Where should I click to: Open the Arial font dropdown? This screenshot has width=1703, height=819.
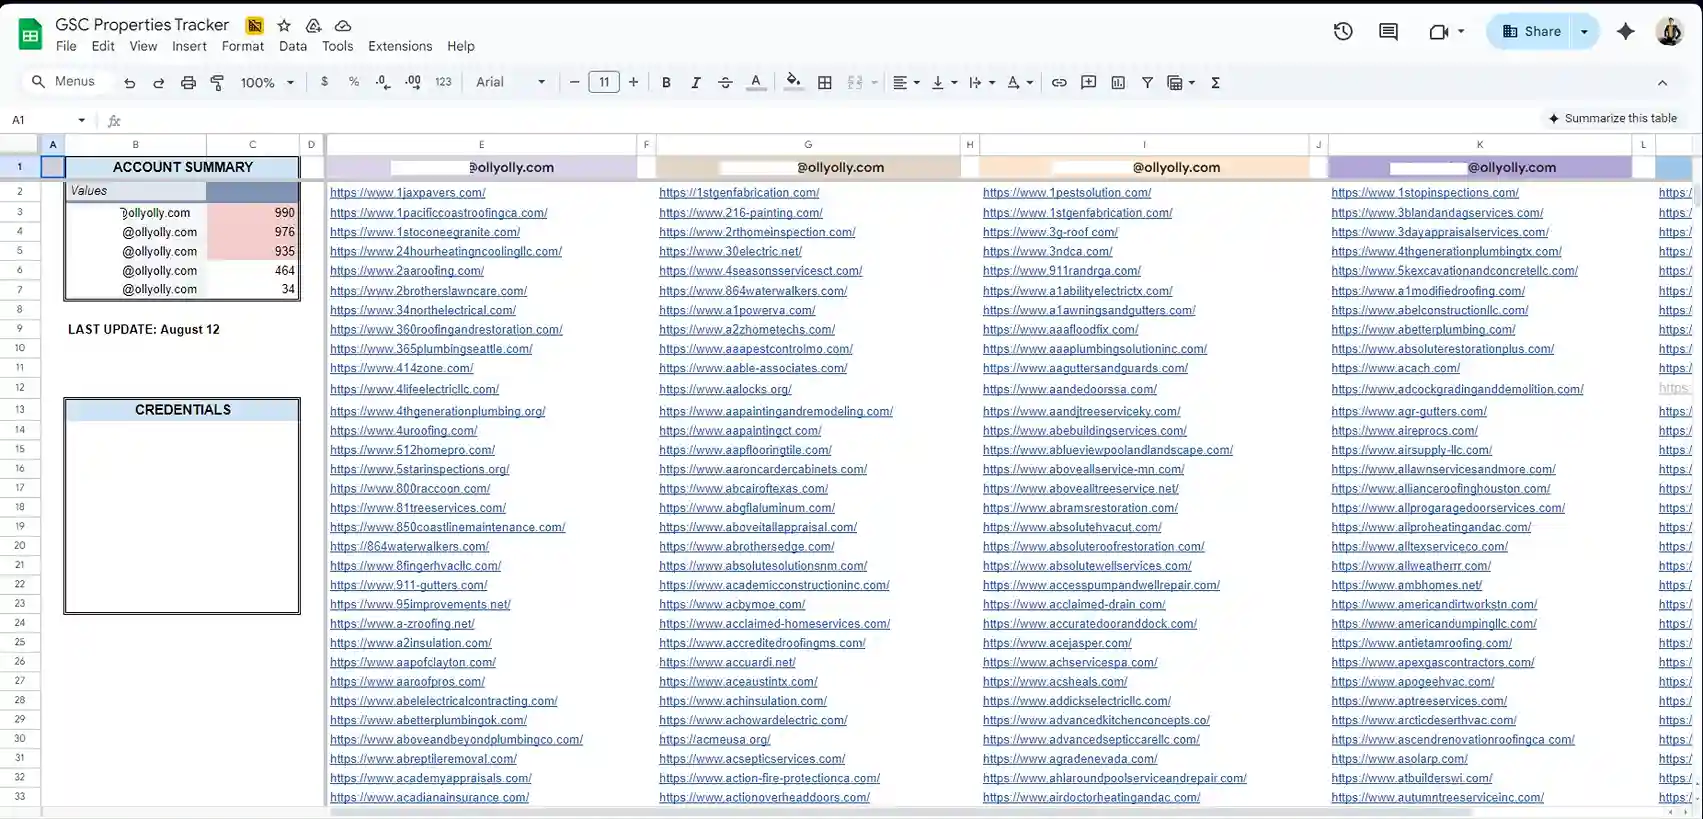(510, 82)
